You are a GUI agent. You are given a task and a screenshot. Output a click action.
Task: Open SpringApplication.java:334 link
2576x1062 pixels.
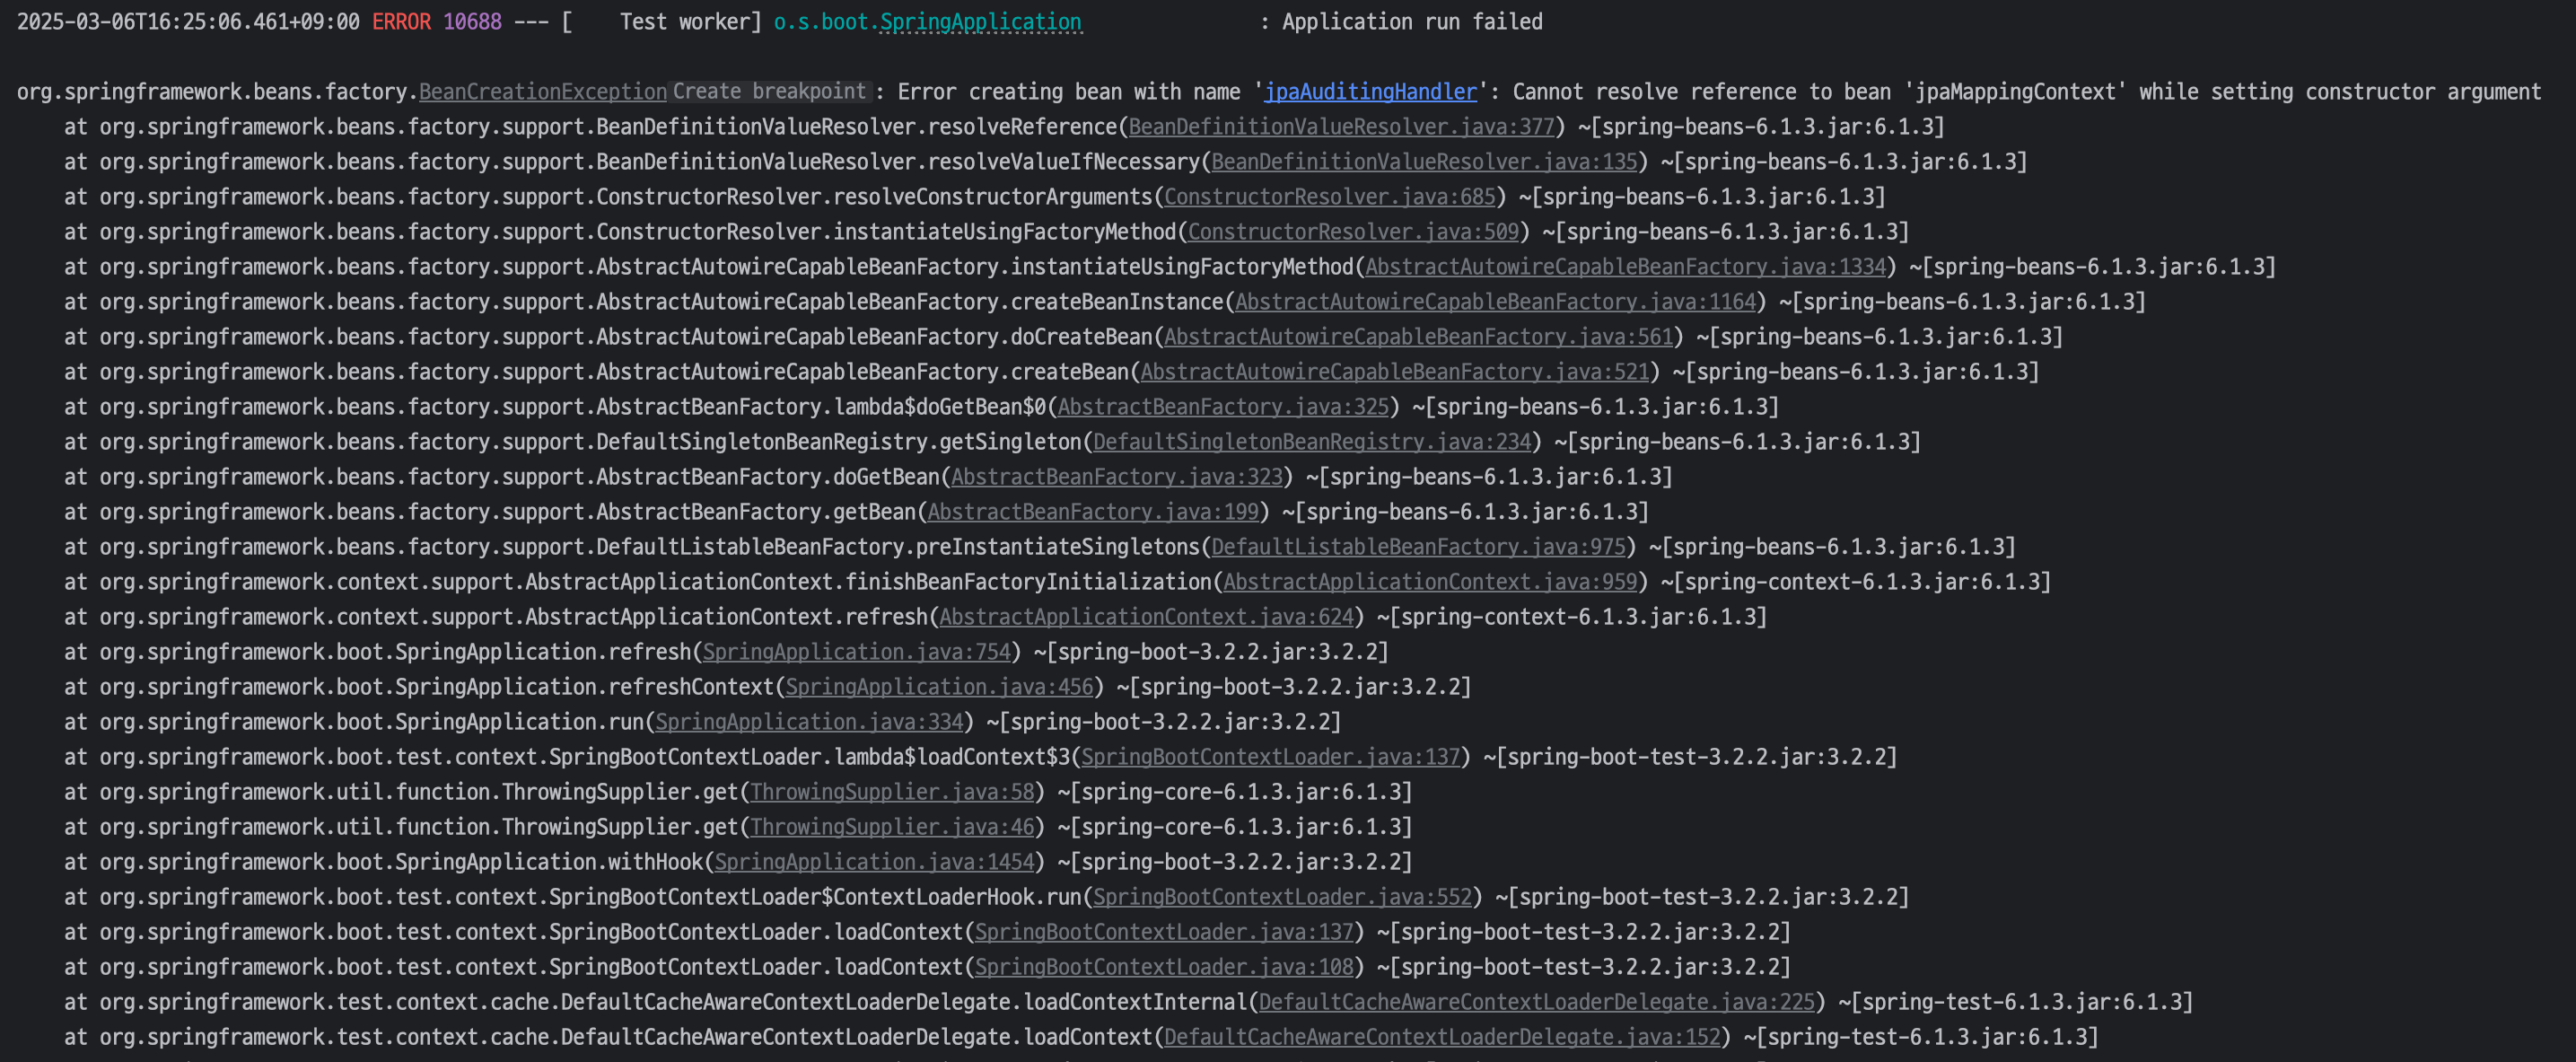click(809, 722)
